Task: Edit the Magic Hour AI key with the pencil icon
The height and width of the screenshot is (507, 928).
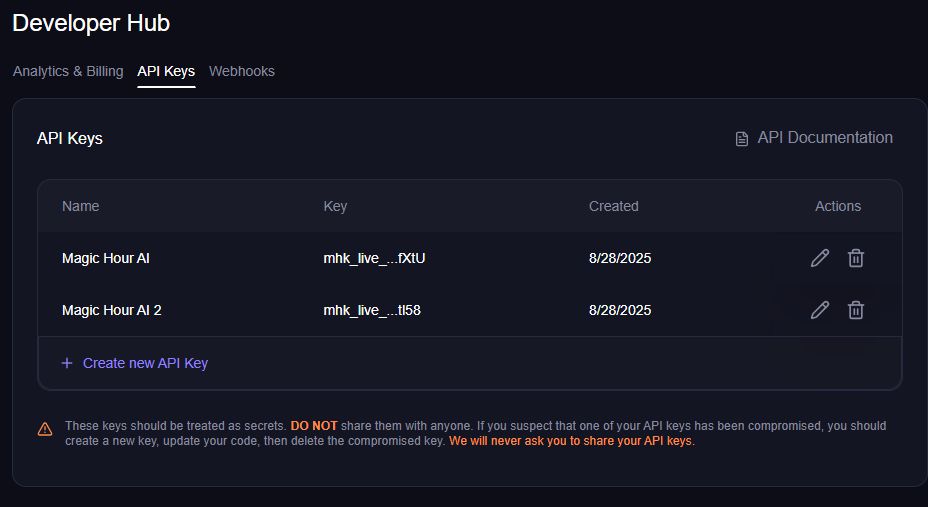Action: (x=820, y=258)
